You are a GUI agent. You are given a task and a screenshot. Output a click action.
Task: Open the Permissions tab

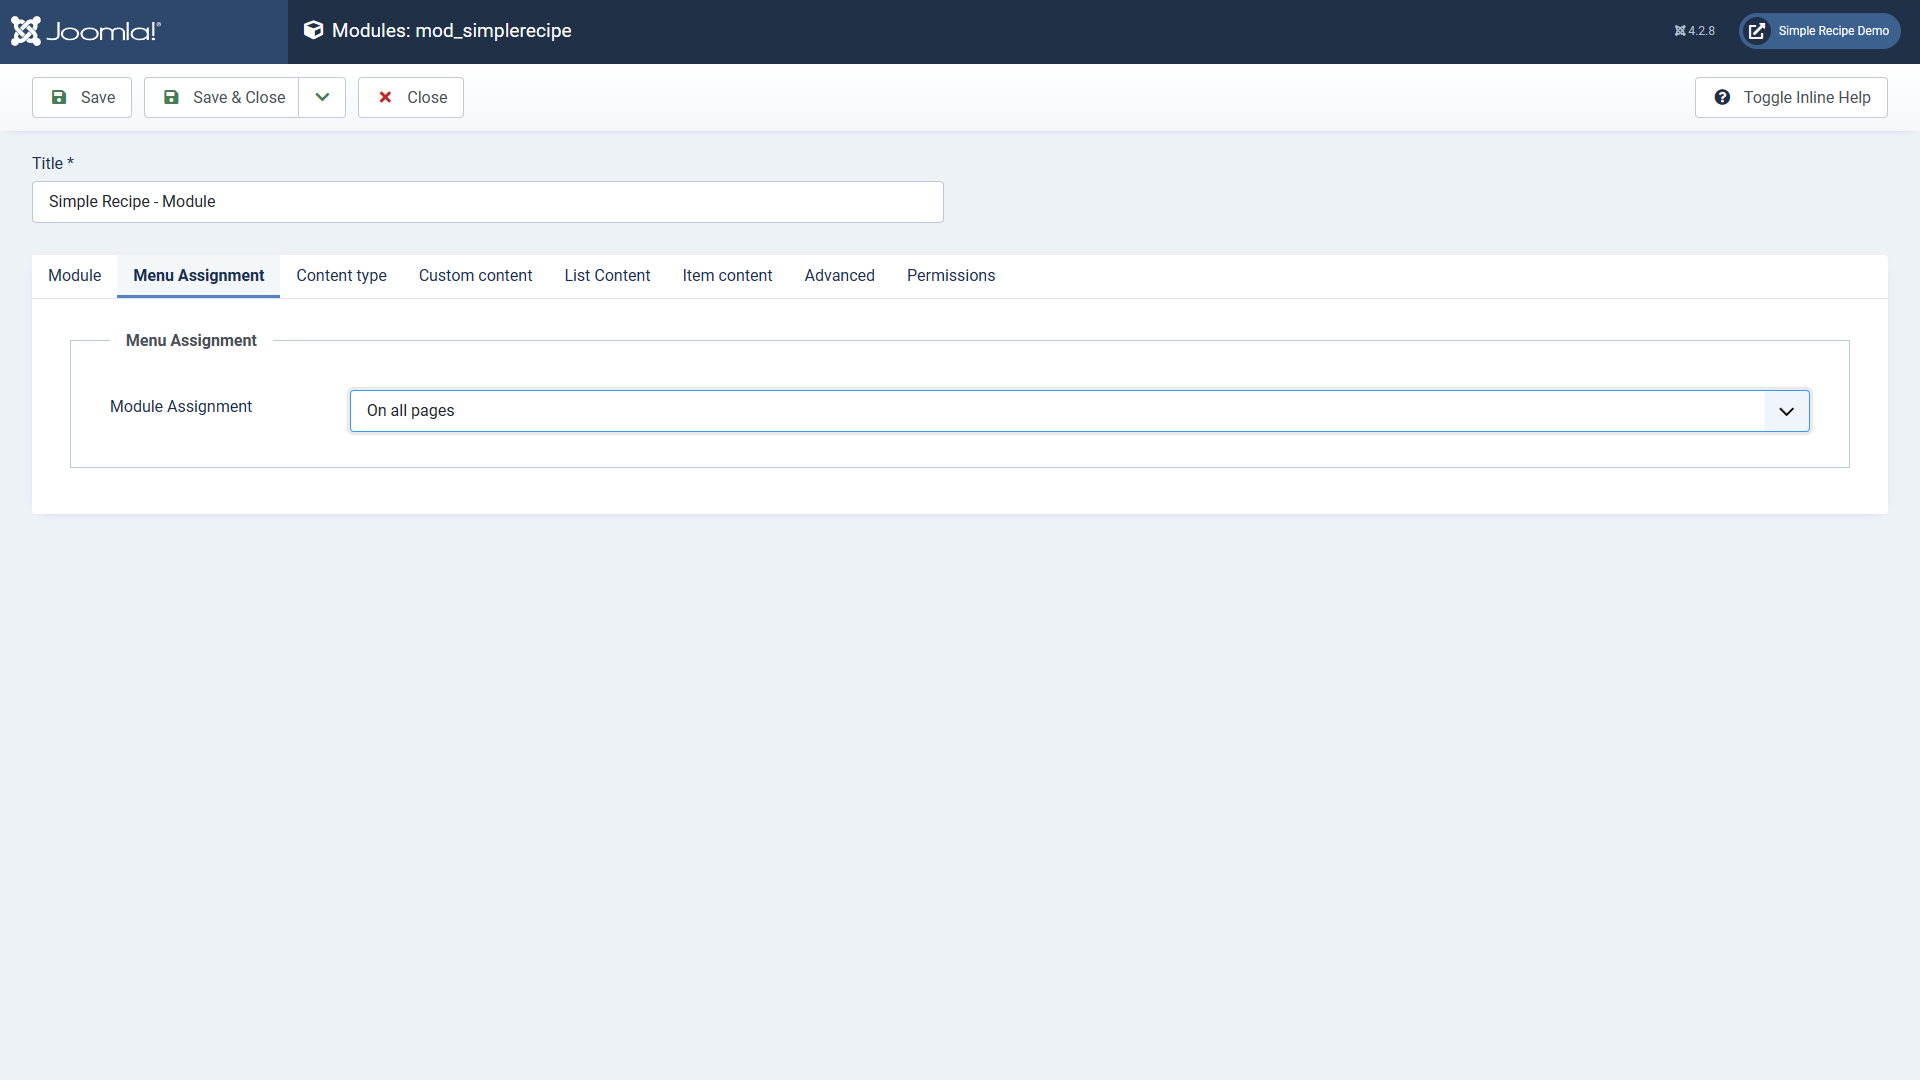coord(950,276)
